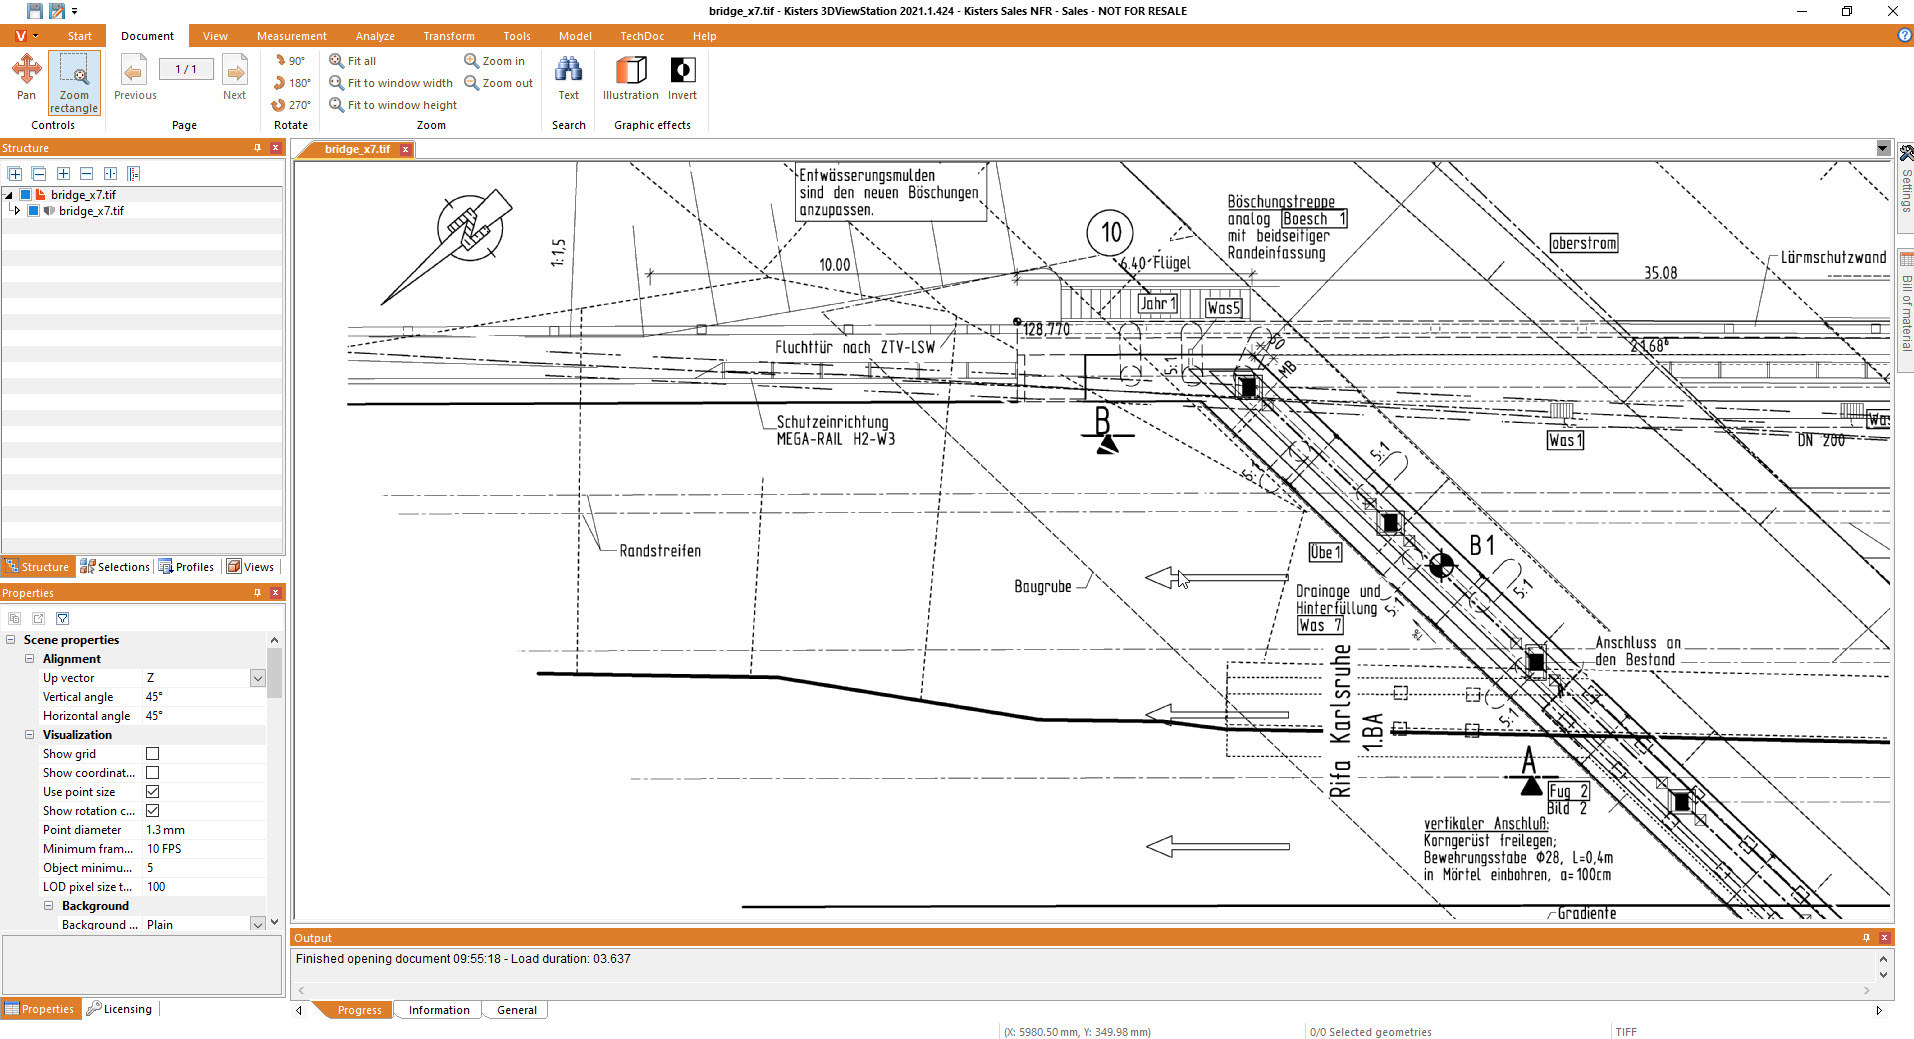Image resolution: width=1914 pixels, height=1039 pixels.
Task: Expand one level in Structure toolbar
Action: (x=63, y=174)
